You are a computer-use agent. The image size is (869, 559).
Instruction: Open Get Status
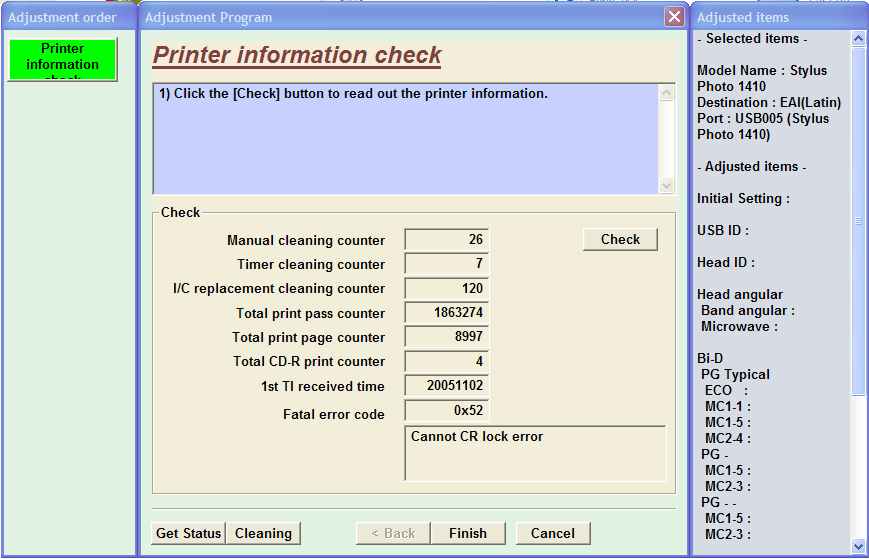point(188,533)
